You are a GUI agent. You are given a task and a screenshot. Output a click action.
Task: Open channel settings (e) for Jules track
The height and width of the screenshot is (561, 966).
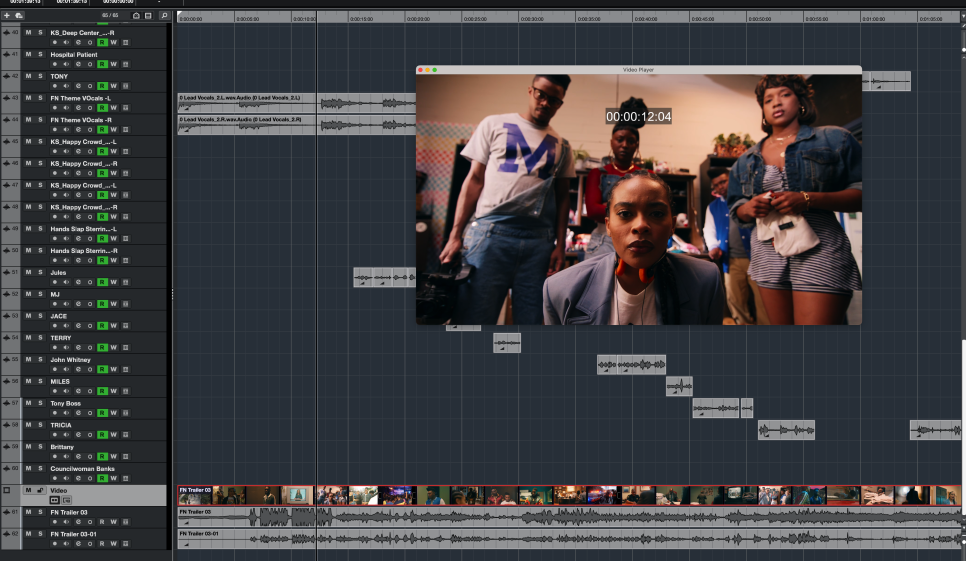78,282
